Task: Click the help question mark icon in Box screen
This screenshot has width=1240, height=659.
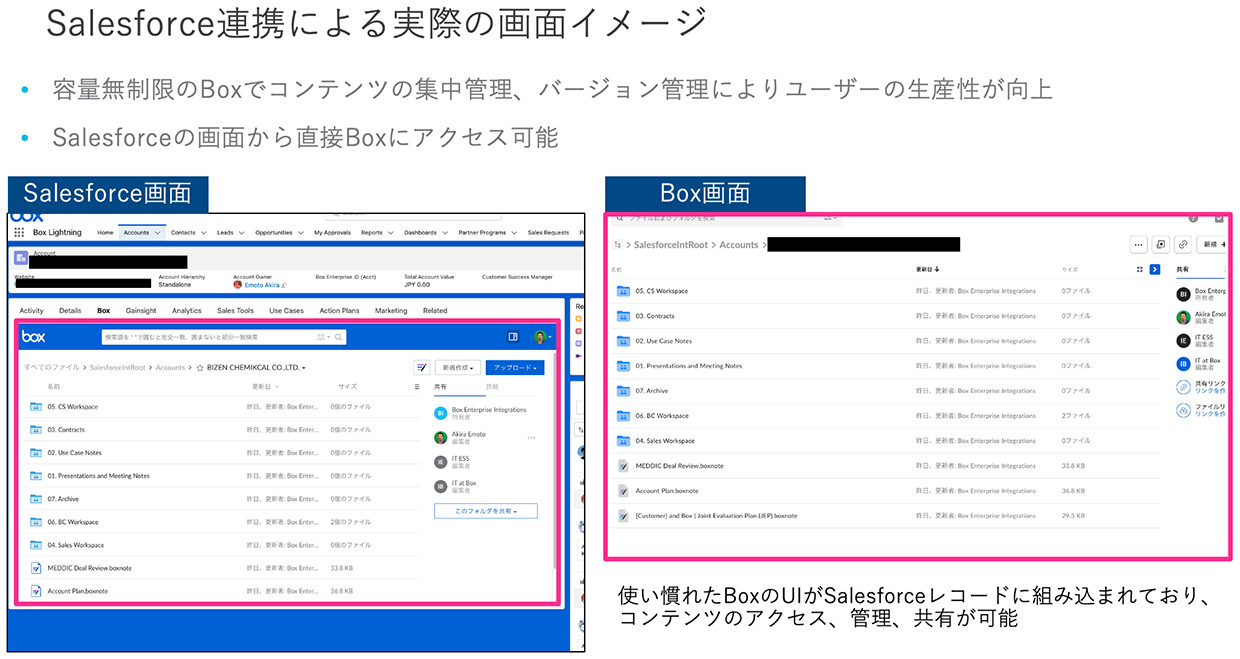Action: coord(1193,218)
